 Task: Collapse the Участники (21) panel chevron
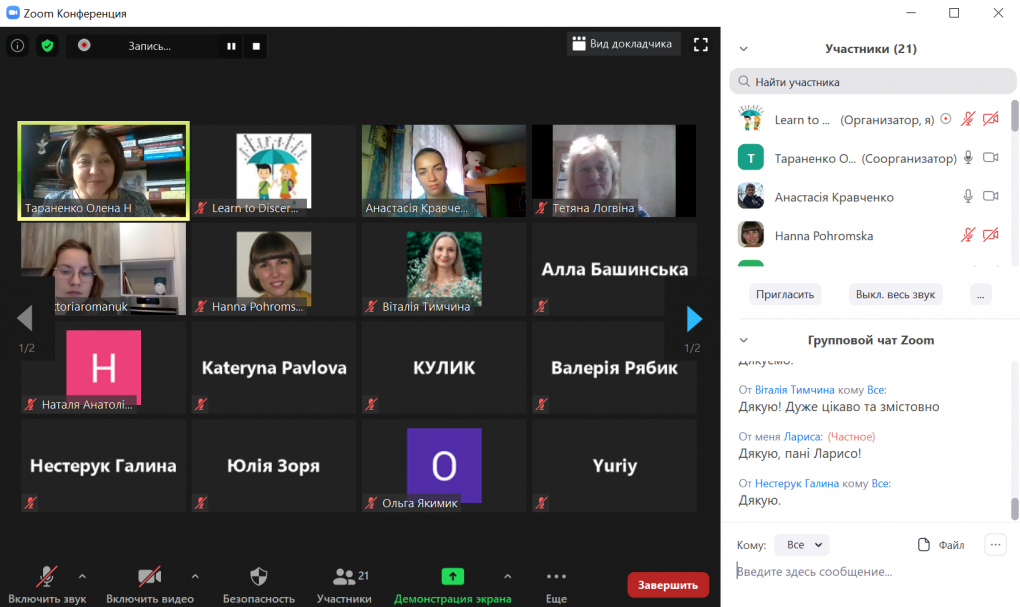click(744, 49)
